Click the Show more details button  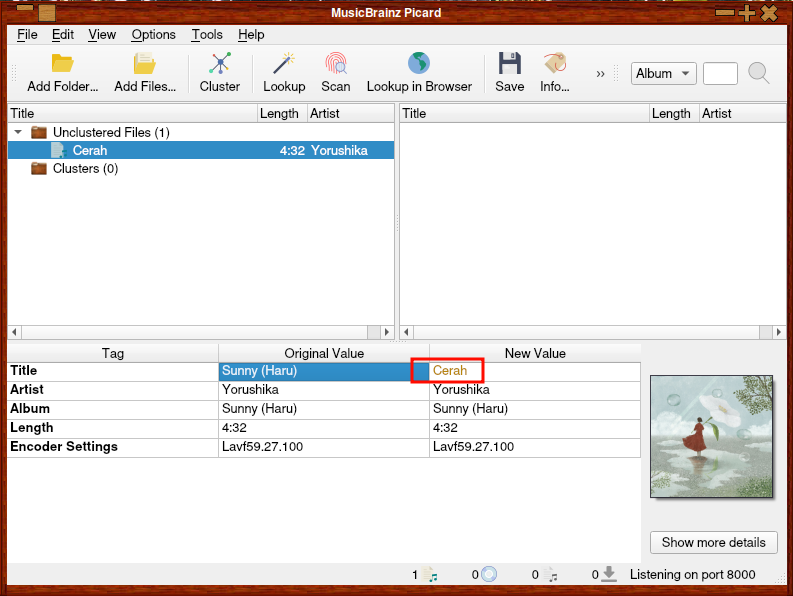point(713,542)
